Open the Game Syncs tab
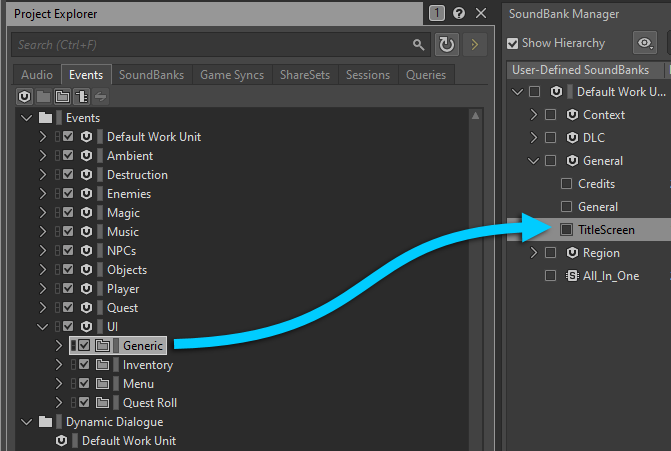This screenshot has height=451, width=671. [x=232, y=75]
